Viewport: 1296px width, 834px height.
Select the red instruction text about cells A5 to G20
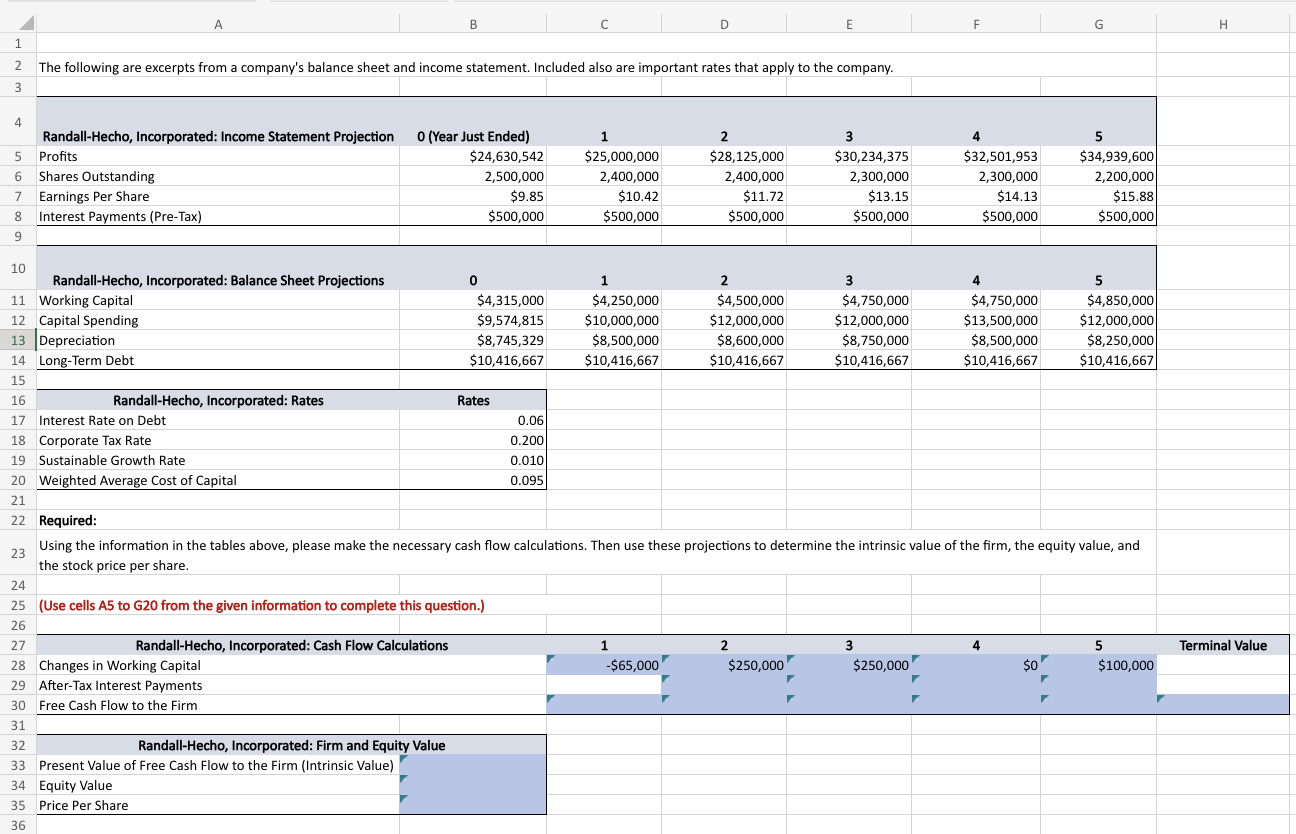(260, 605)
